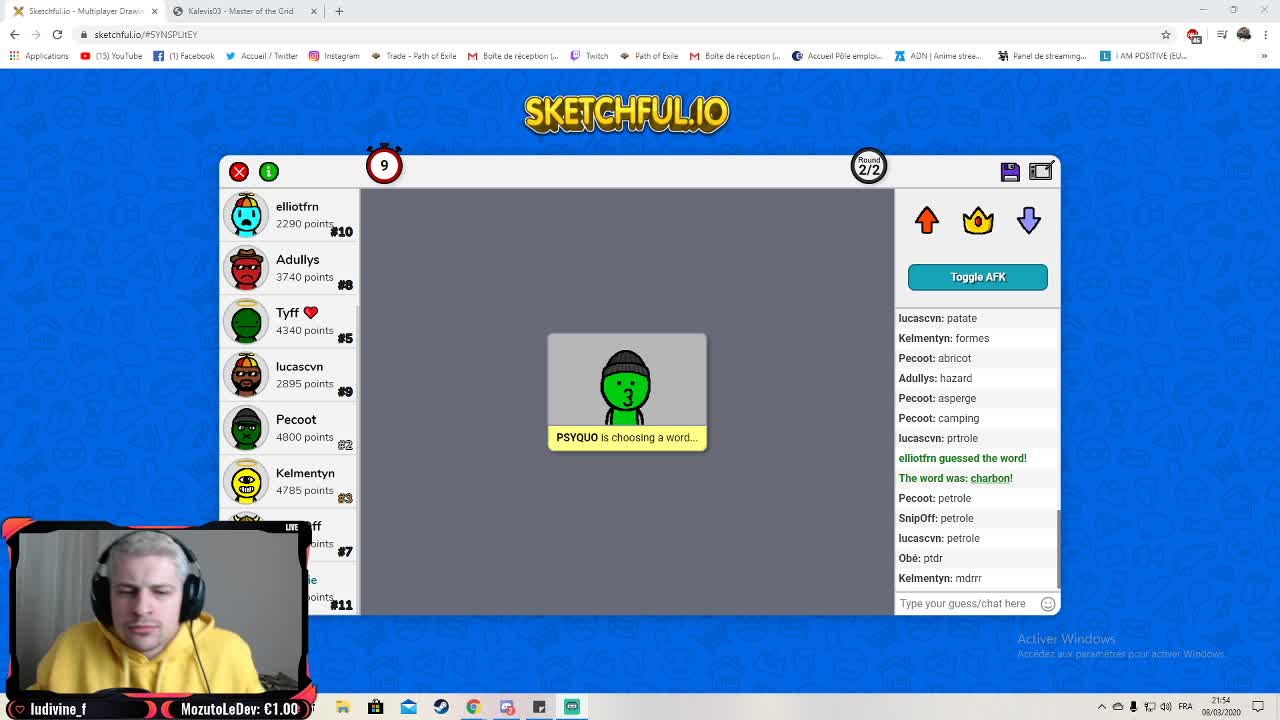Select elliotfrn avatar in player list
1280x720 pixels.
(246, 214)
